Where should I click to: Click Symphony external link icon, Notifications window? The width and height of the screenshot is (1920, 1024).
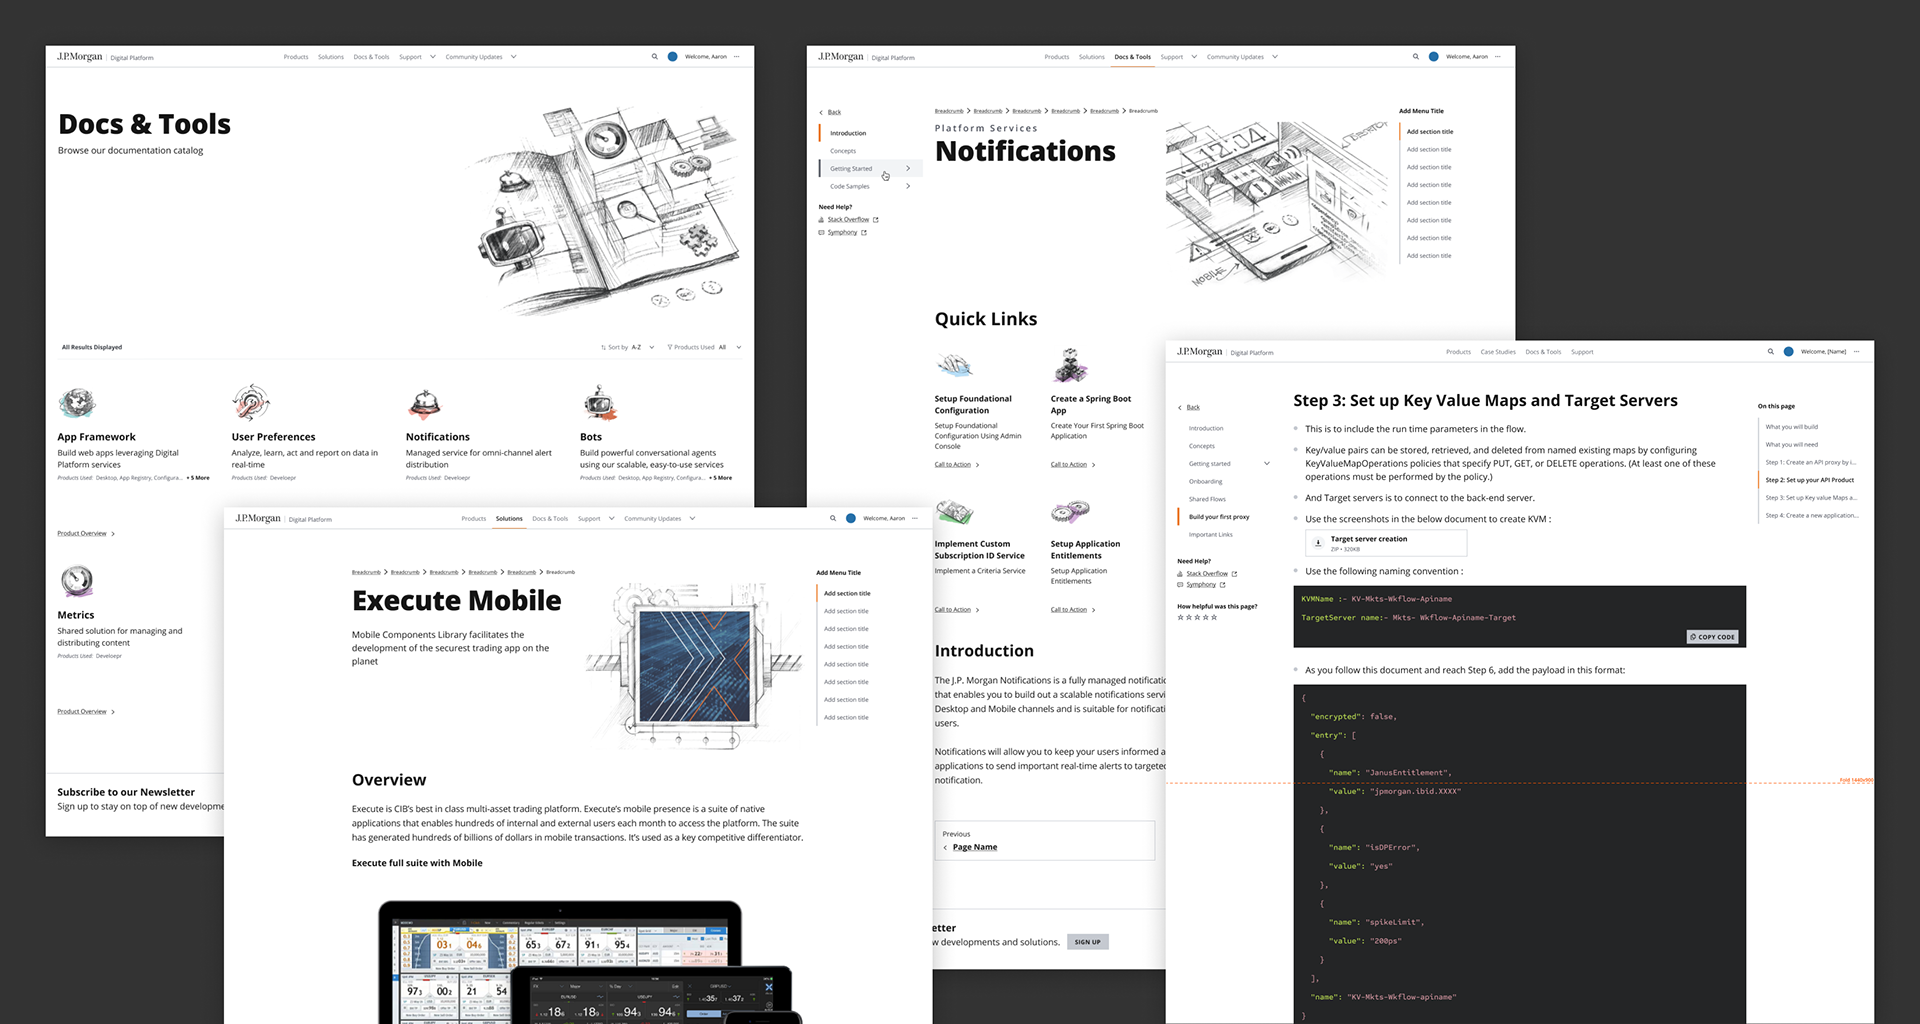864,233
